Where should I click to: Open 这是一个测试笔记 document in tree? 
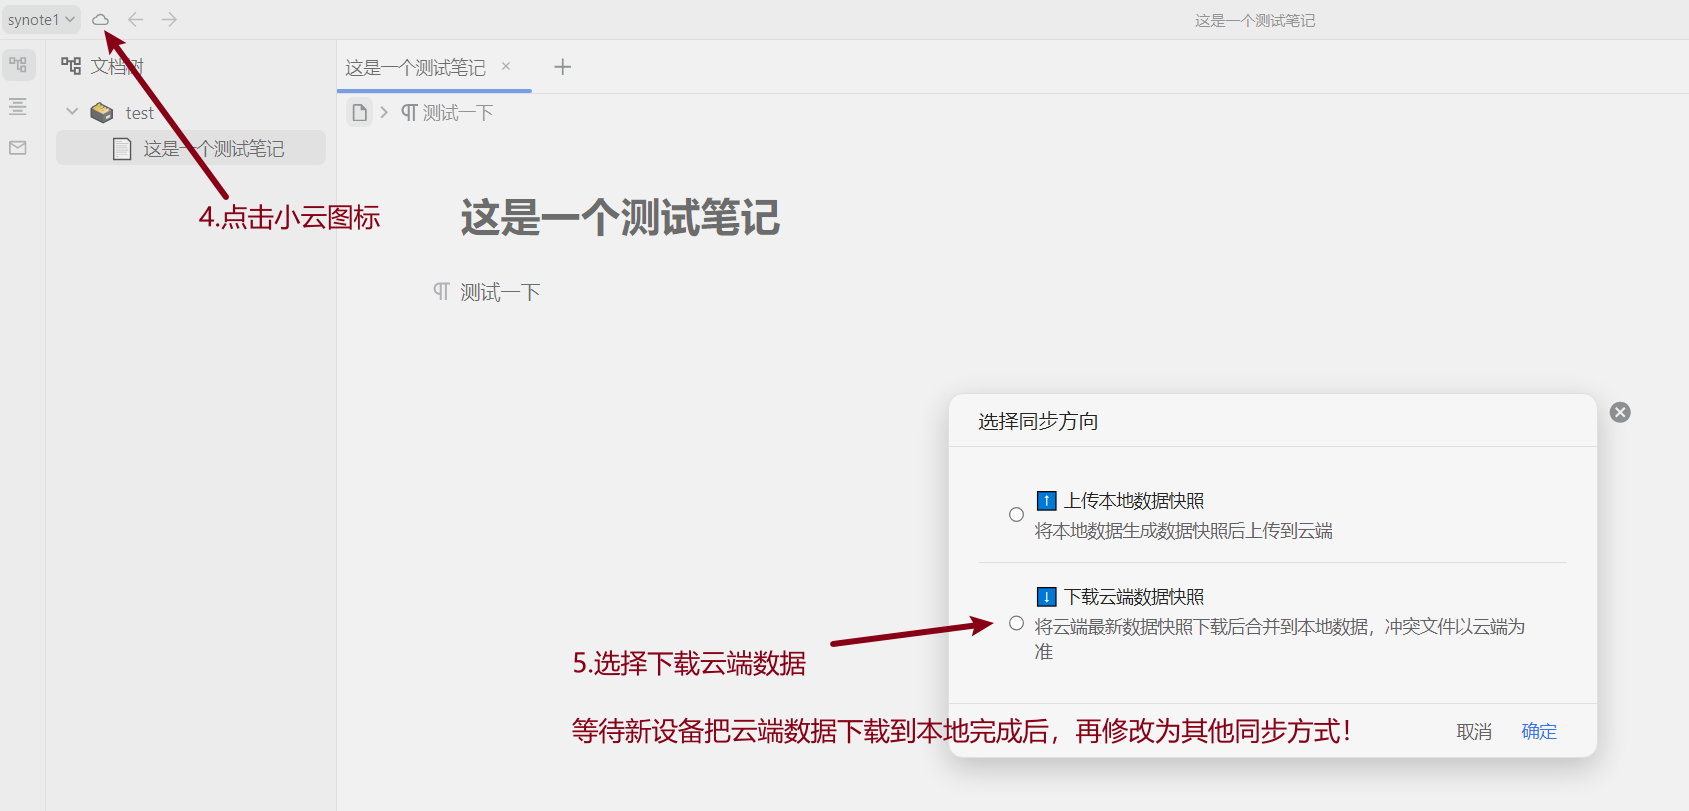click(191, 148)
